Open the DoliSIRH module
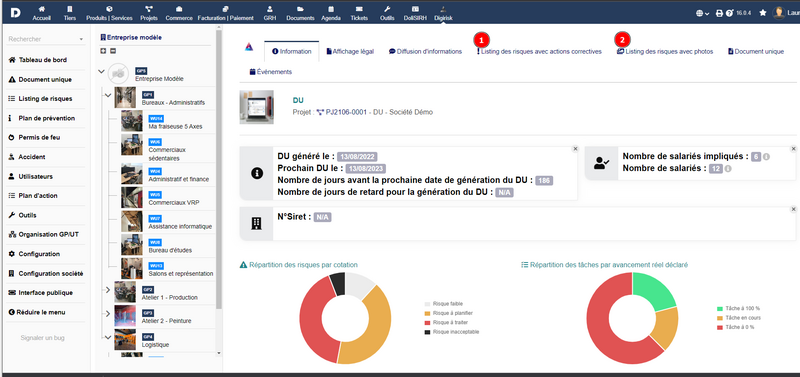Viewport: 800px width, 377px height. [415, 13]
